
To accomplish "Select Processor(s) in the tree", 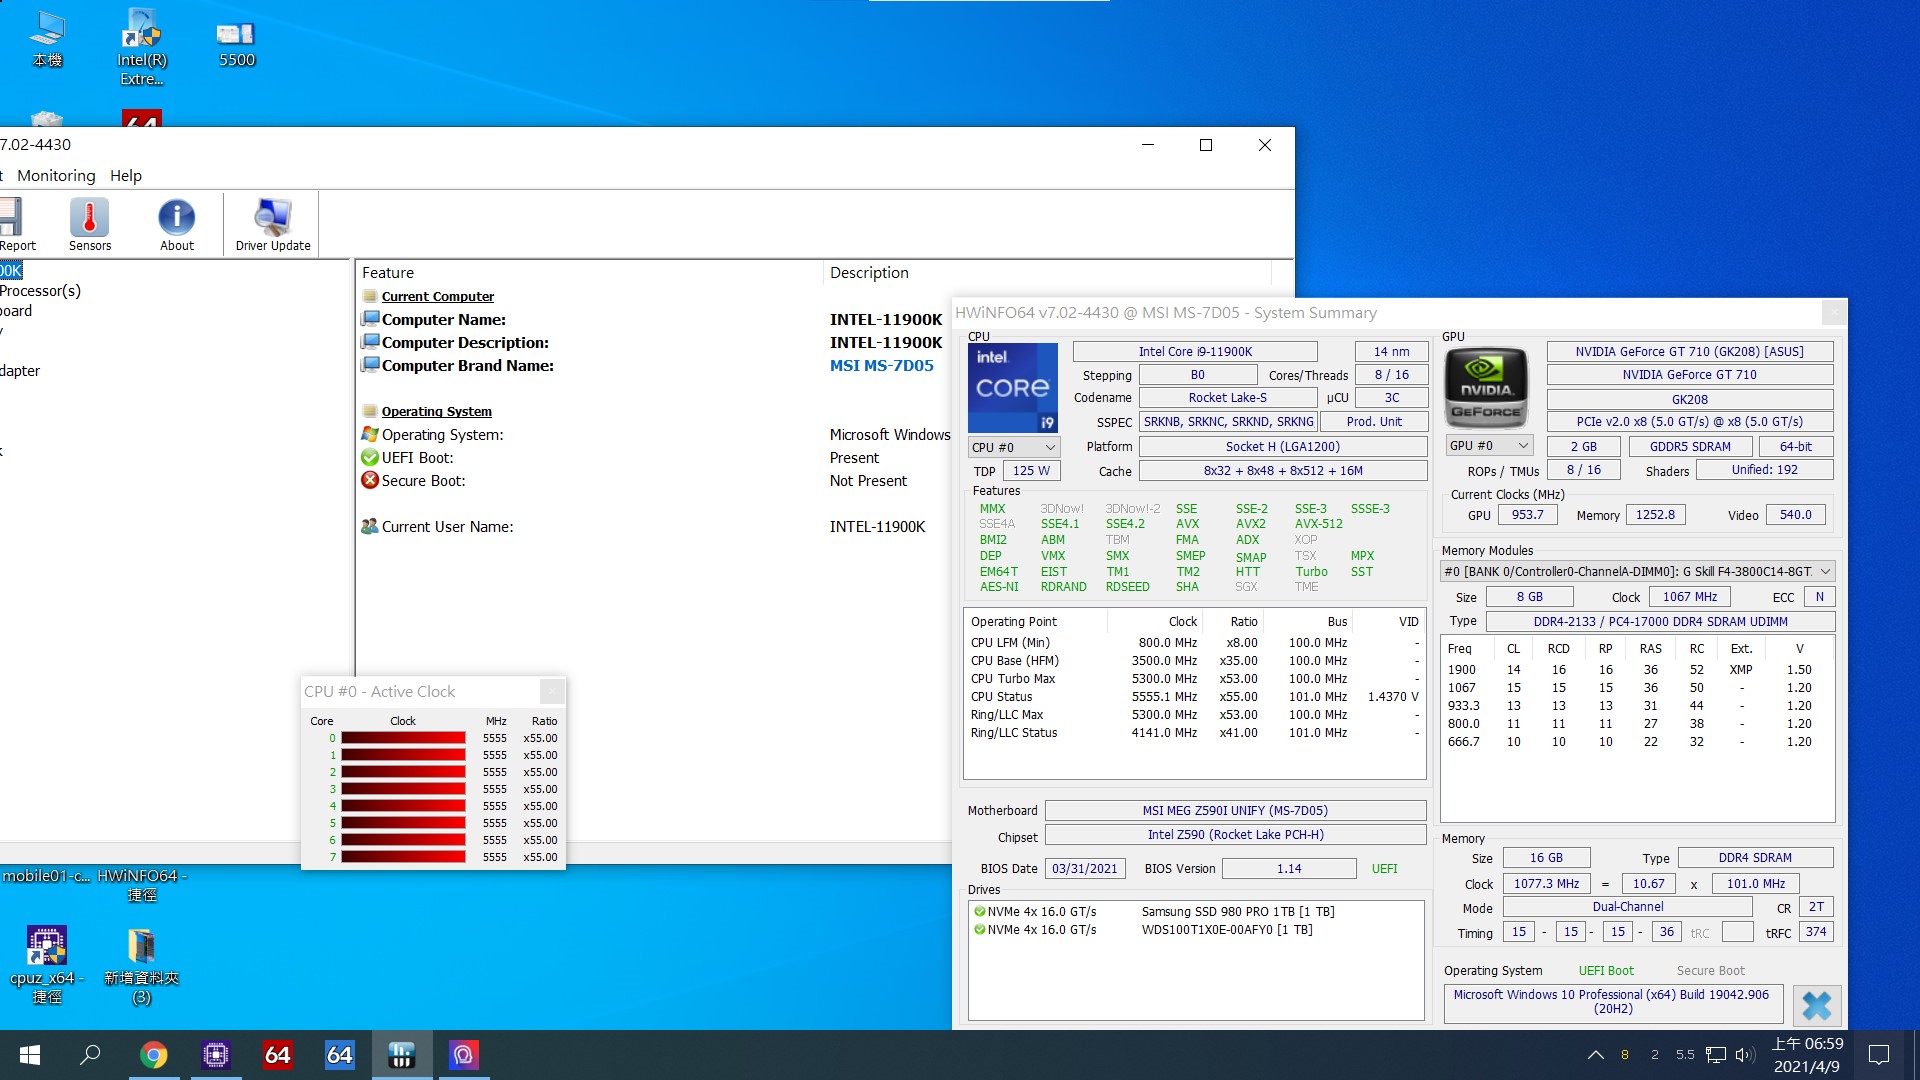I will pos(40,290).
